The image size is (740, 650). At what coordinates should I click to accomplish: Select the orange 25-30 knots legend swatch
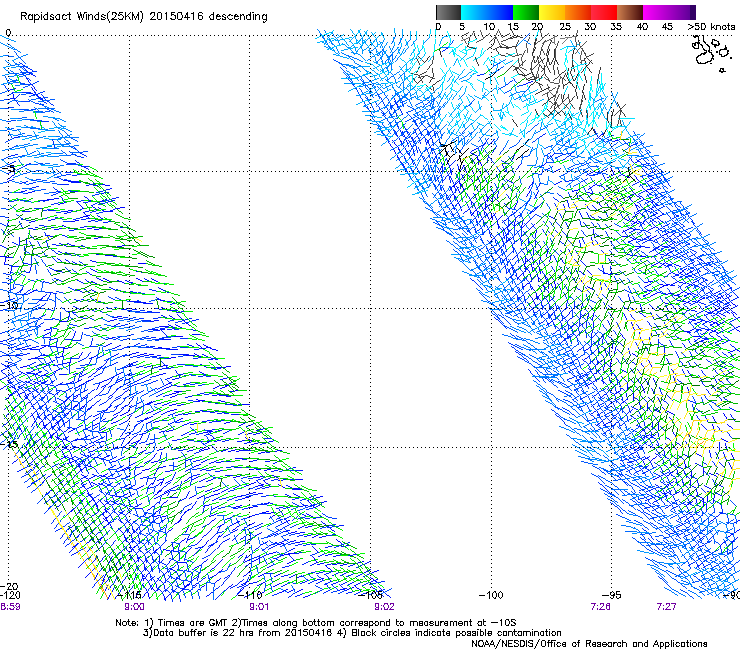[578, 12]
